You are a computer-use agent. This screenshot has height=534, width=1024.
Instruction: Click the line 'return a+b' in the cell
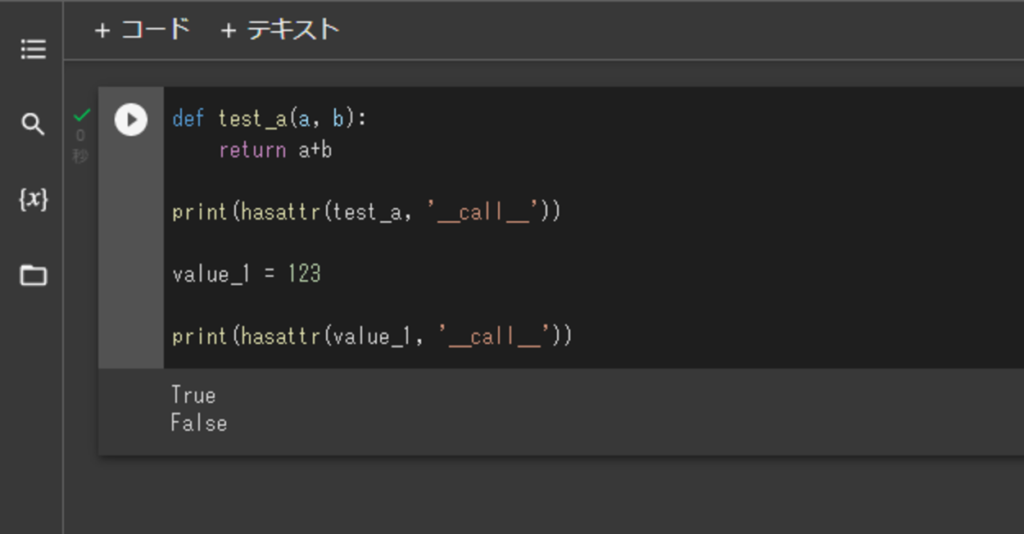point(275,150)
